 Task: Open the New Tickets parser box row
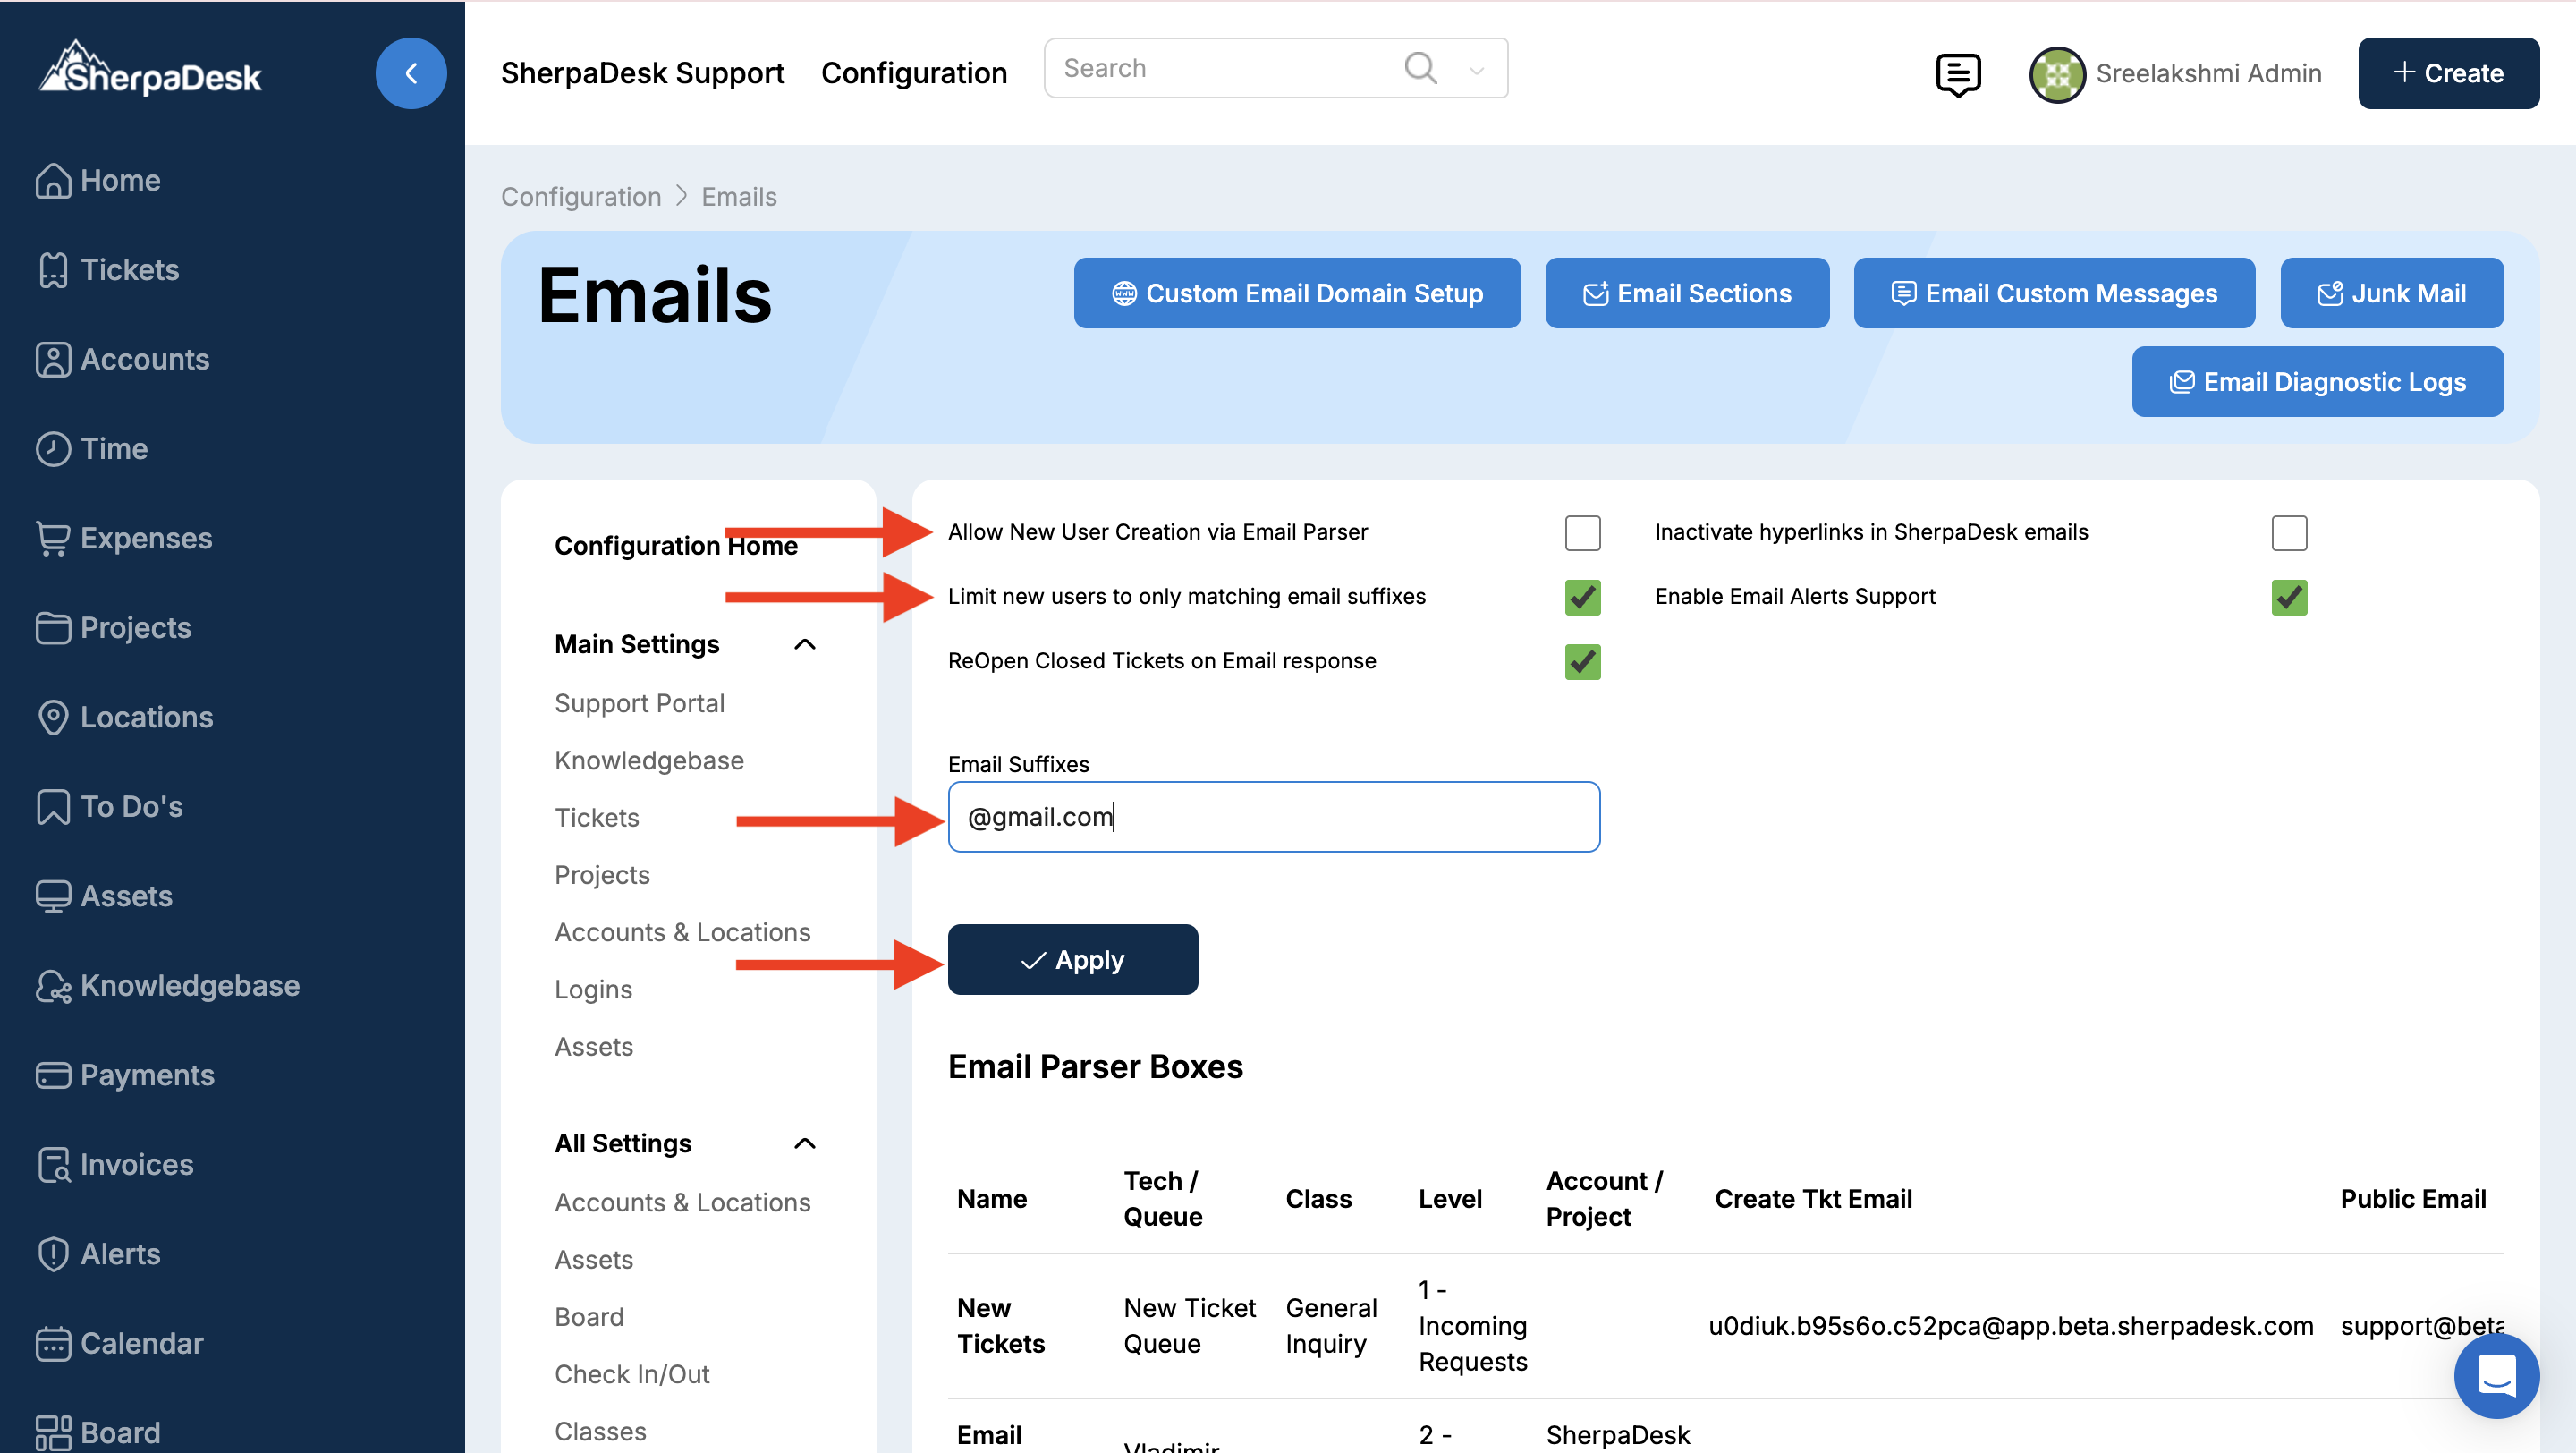point(1725,1326)
